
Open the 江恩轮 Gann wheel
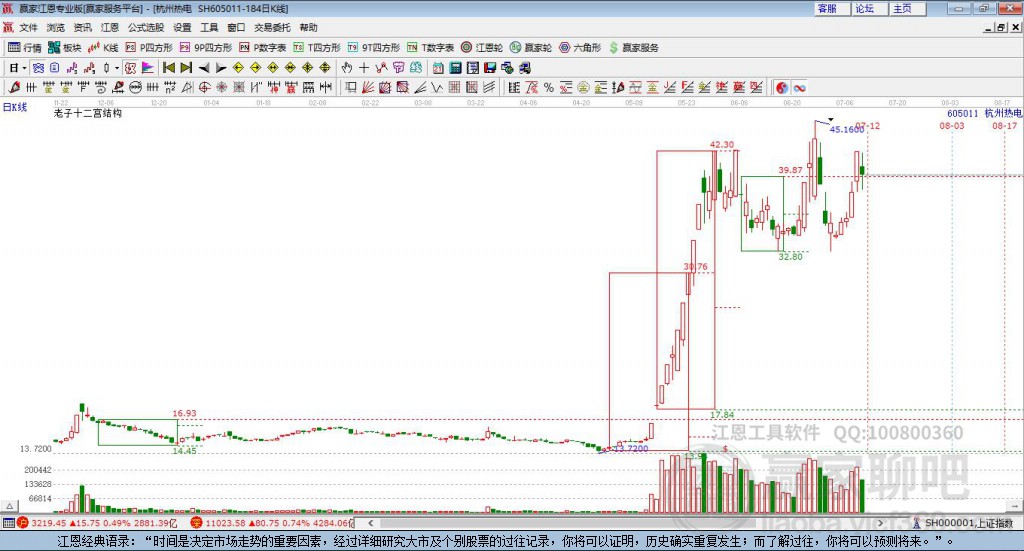[x=481, y=48]
